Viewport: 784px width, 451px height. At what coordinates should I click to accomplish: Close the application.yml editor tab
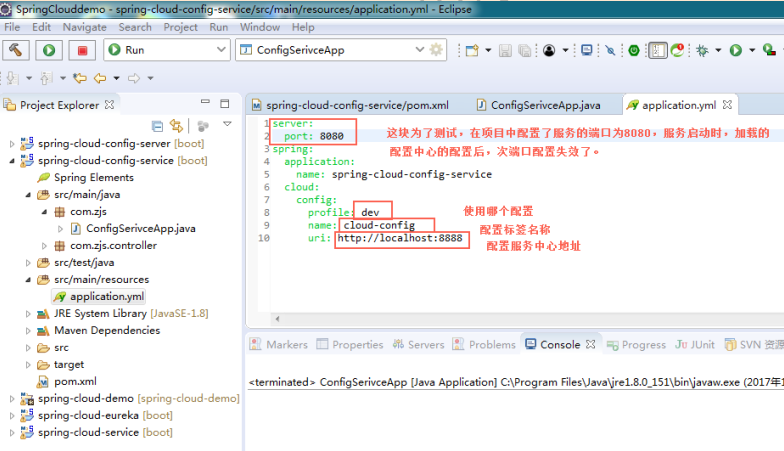pyautogui.click(x=728, y=104)
